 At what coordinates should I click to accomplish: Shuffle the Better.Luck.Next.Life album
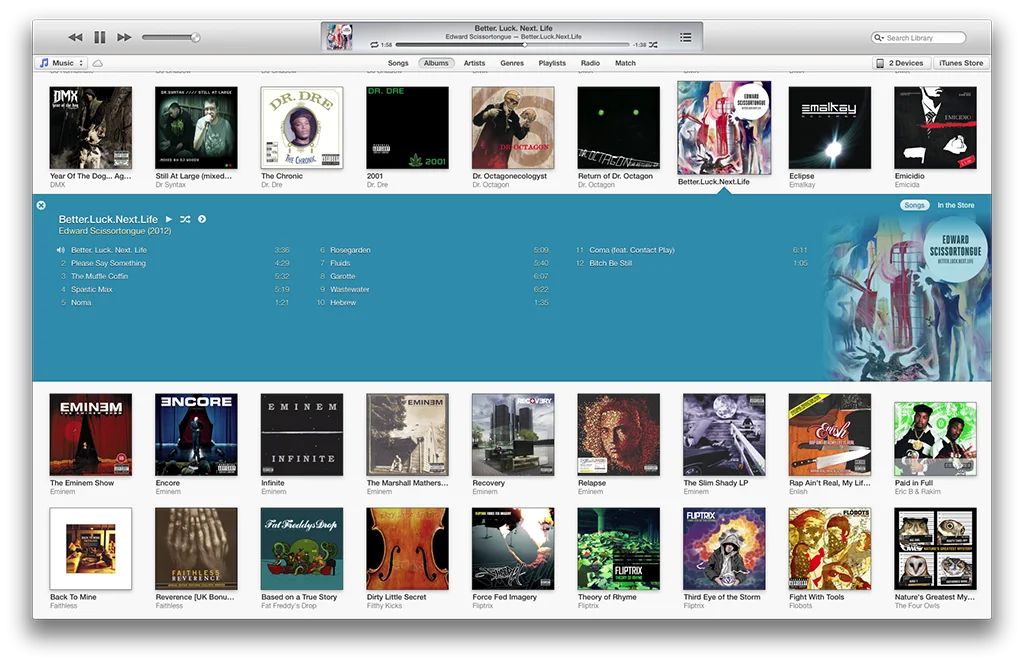[x=185, y=219]
